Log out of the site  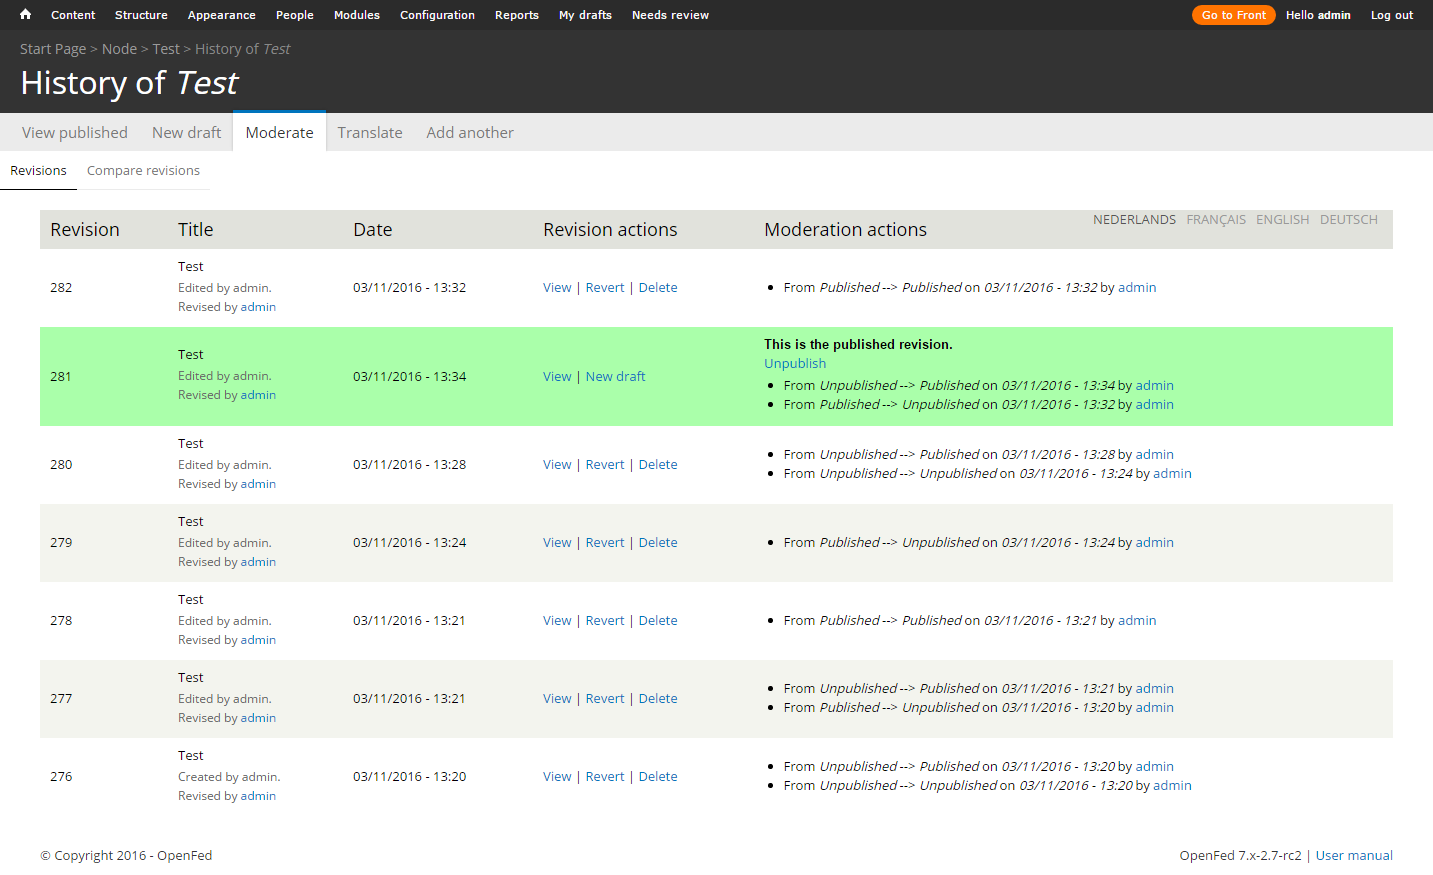click(1391, 15)
